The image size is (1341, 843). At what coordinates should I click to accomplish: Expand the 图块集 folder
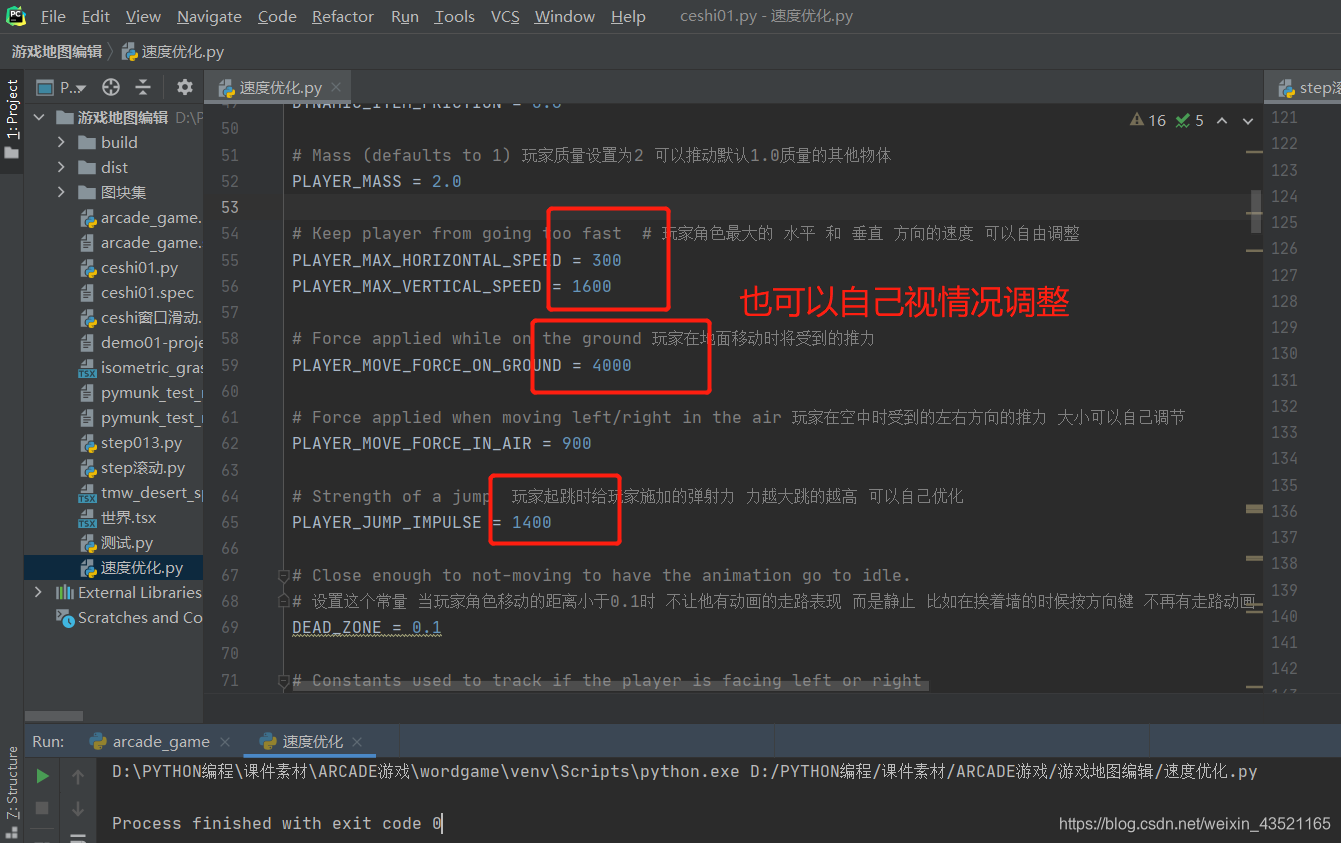[61, 192]
